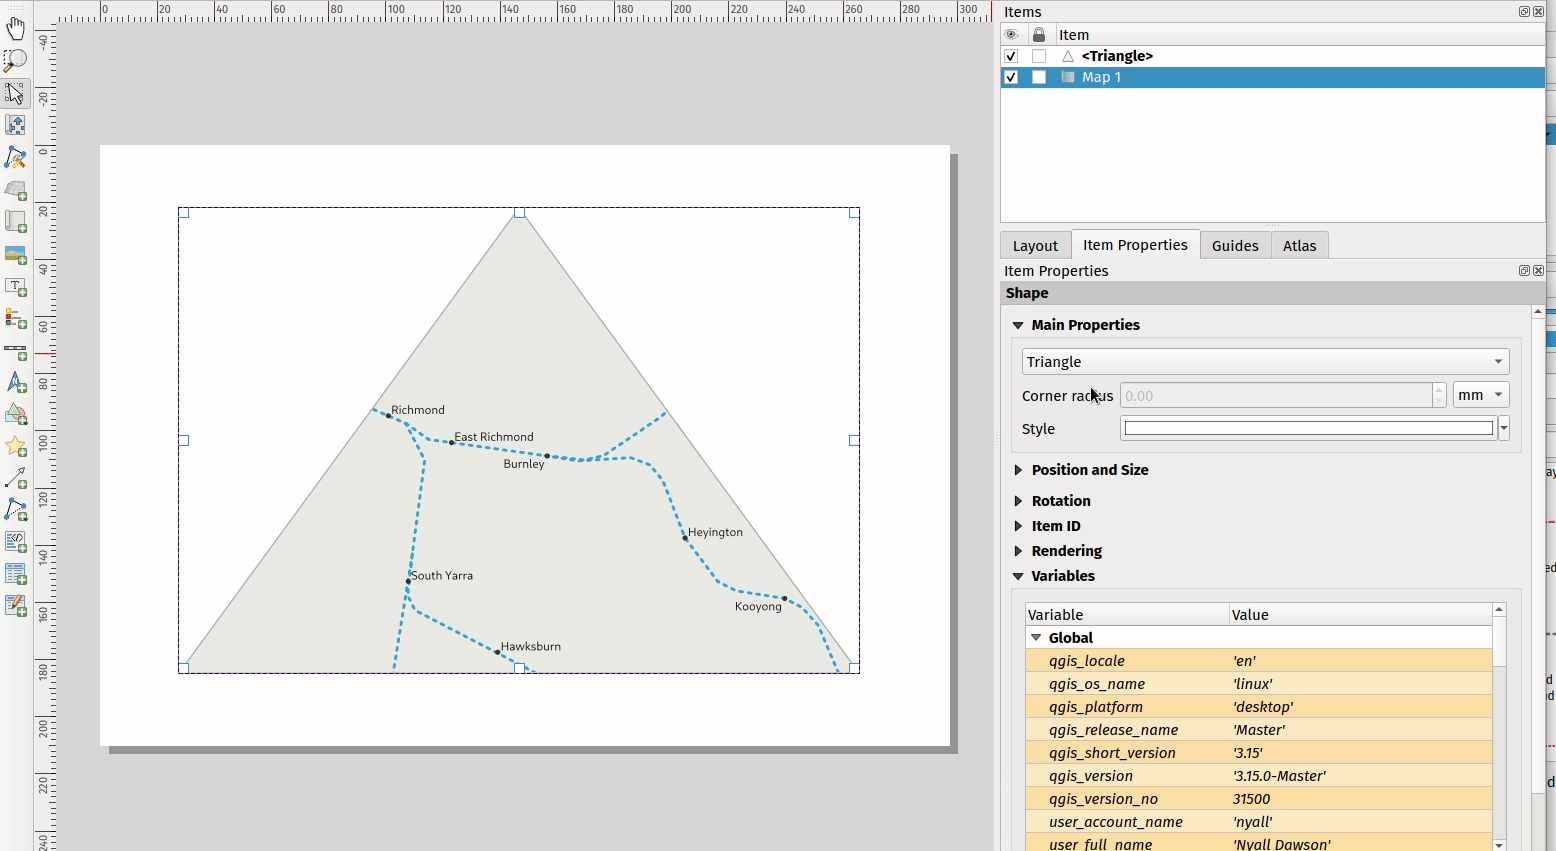Open the Guides tab
Viewport: 1556px width, 851px height.
1235,246
